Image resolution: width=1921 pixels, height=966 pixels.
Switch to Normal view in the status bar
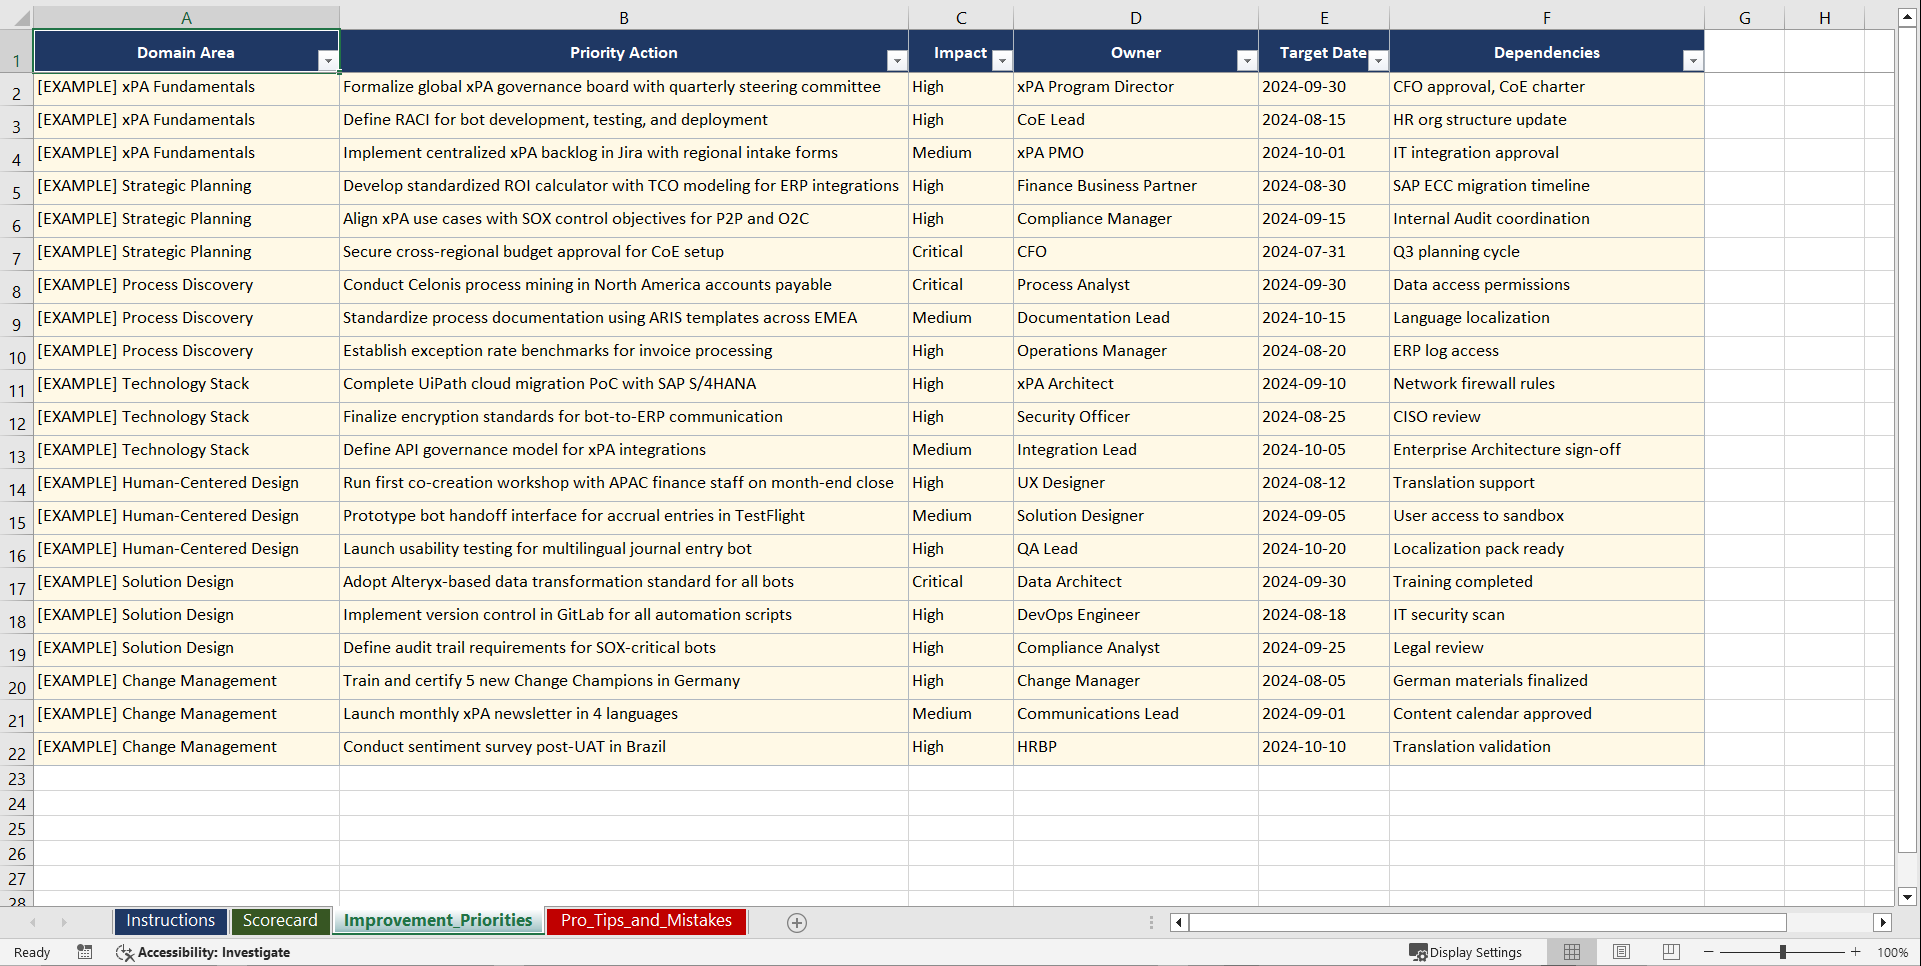coord(1571,952)
